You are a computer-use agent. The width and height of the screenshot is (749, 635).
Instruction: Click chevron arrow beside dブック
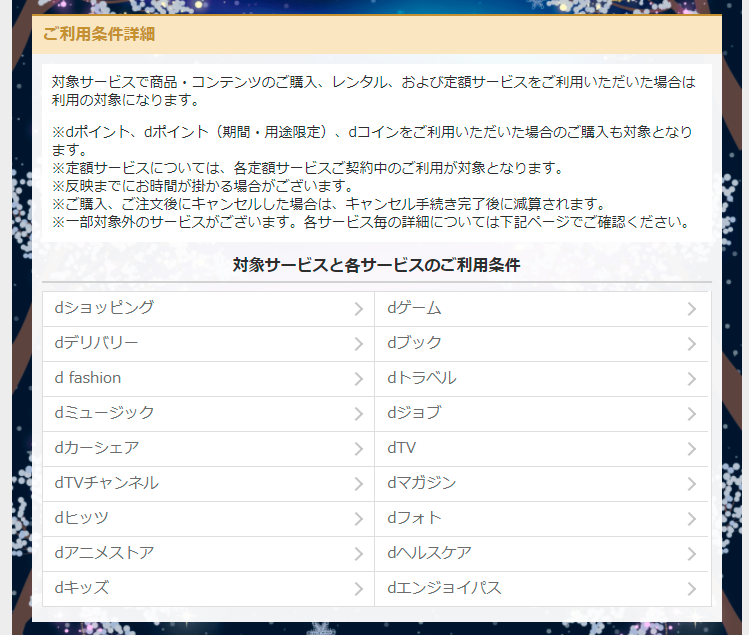coord(692,344)
